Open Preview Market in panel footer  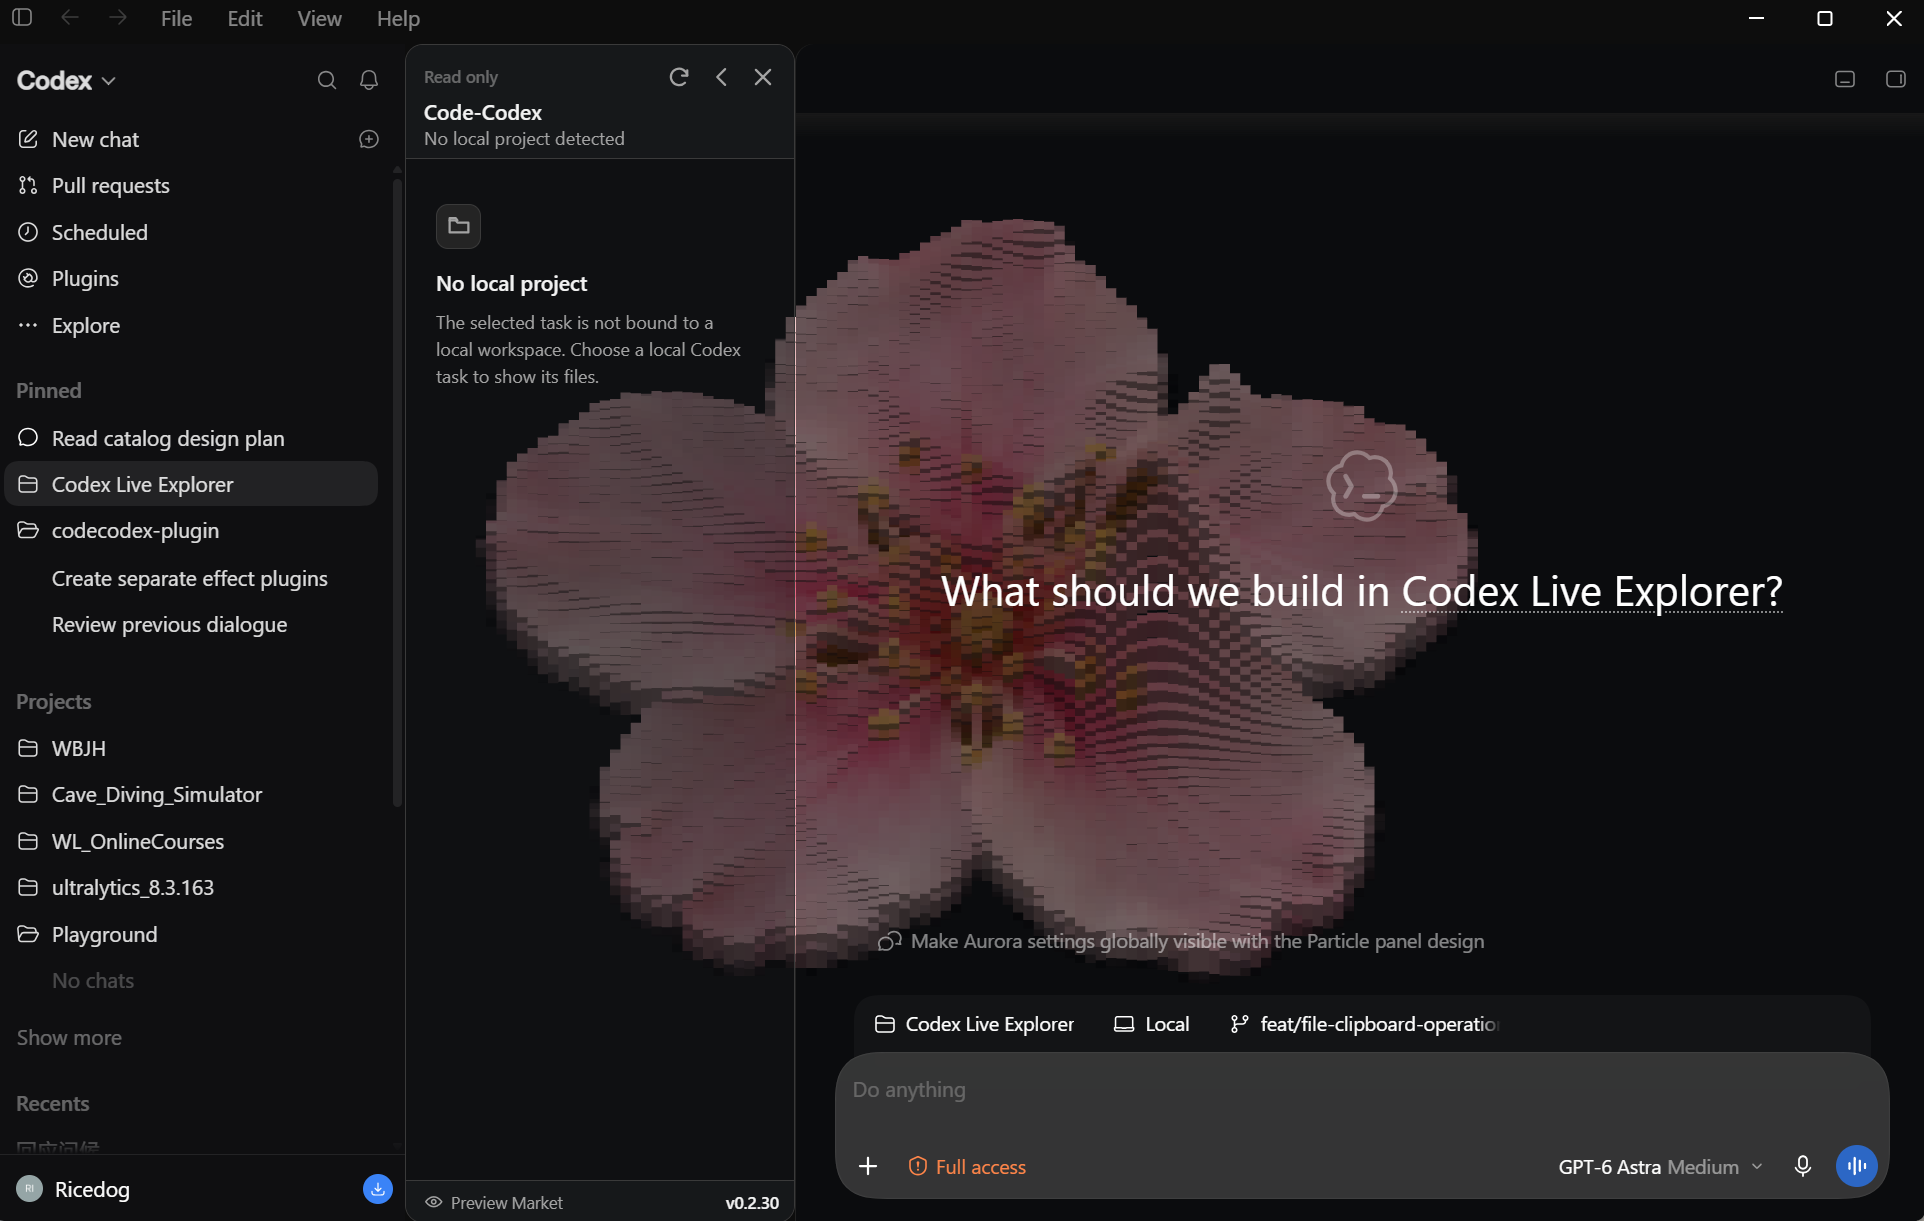pos(494,1202)
